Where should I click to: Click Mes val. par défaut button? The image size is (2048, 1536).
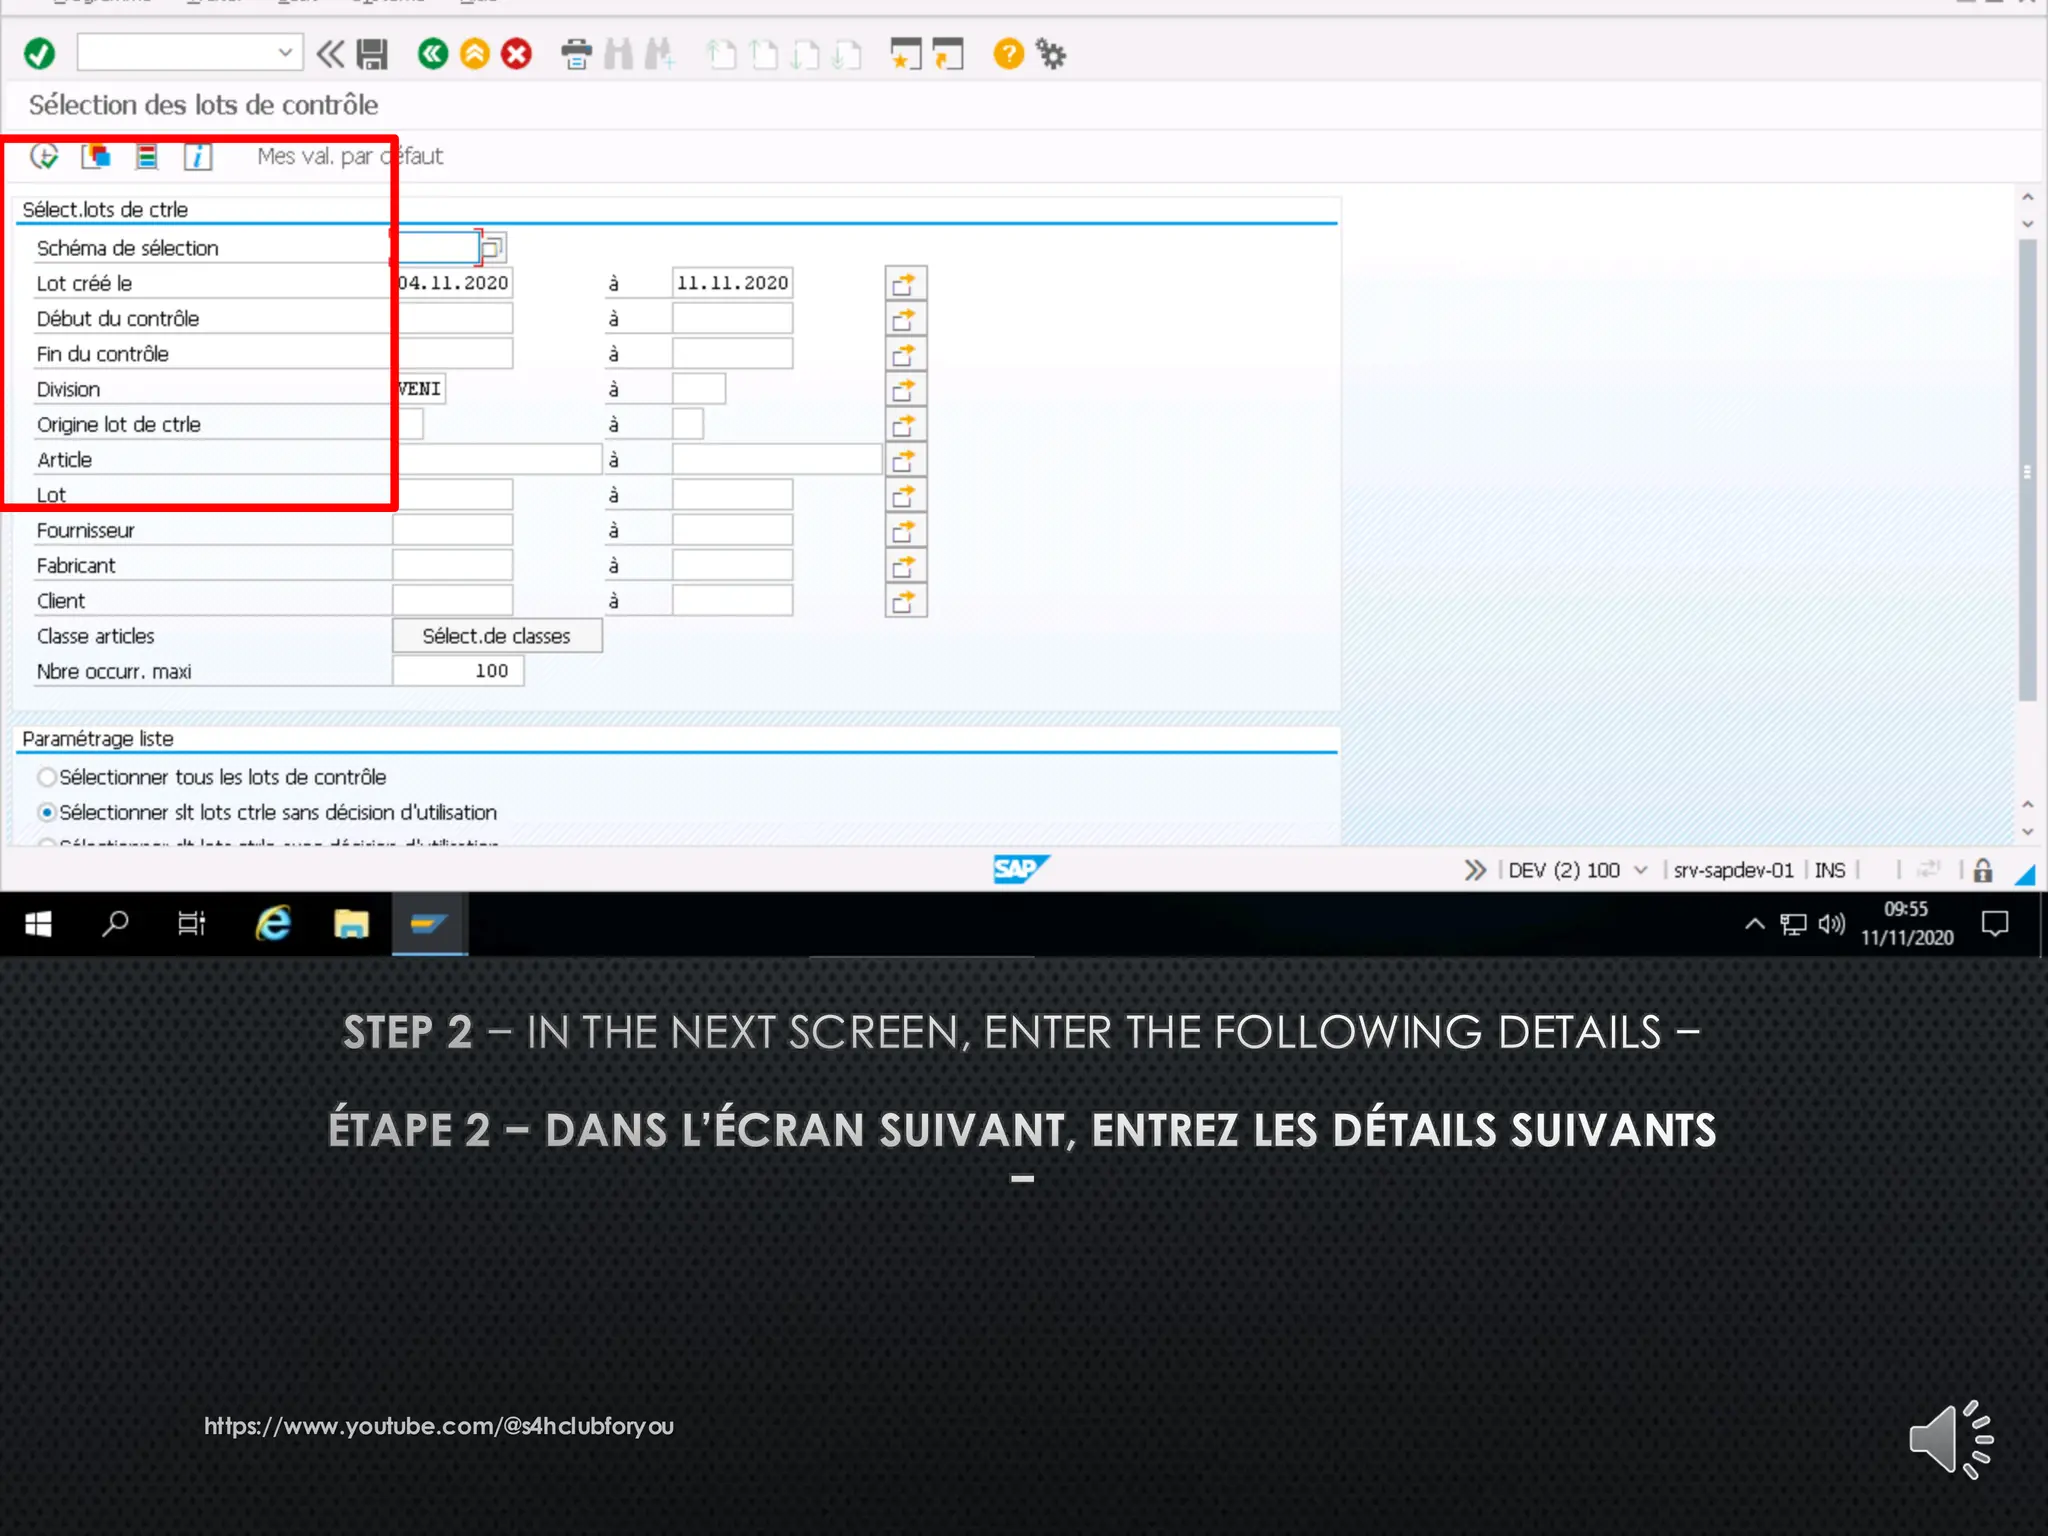[x=350, y=156]
